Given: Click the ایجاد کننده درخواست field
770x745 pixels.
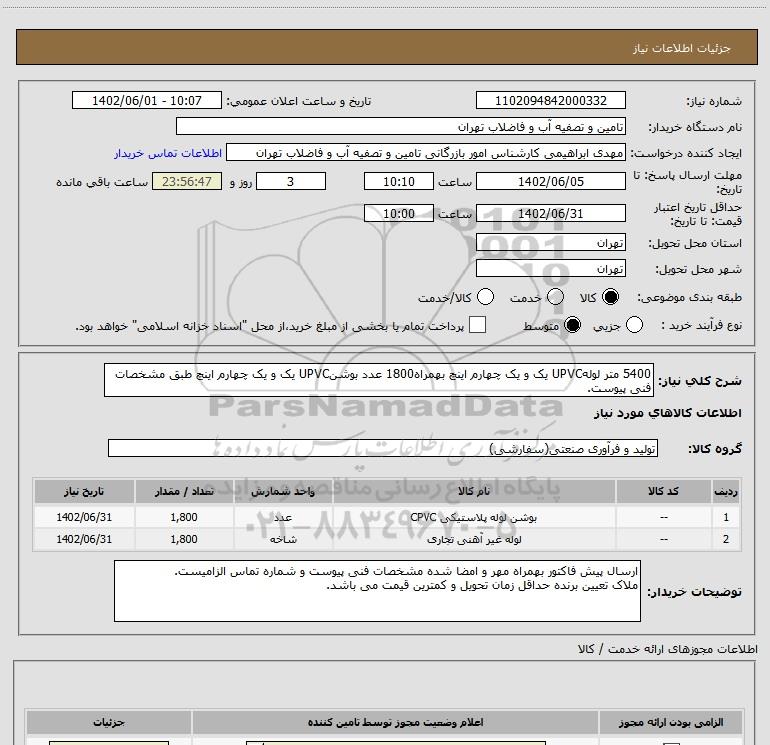Looking at the screenshot, I should coord(426,153).
